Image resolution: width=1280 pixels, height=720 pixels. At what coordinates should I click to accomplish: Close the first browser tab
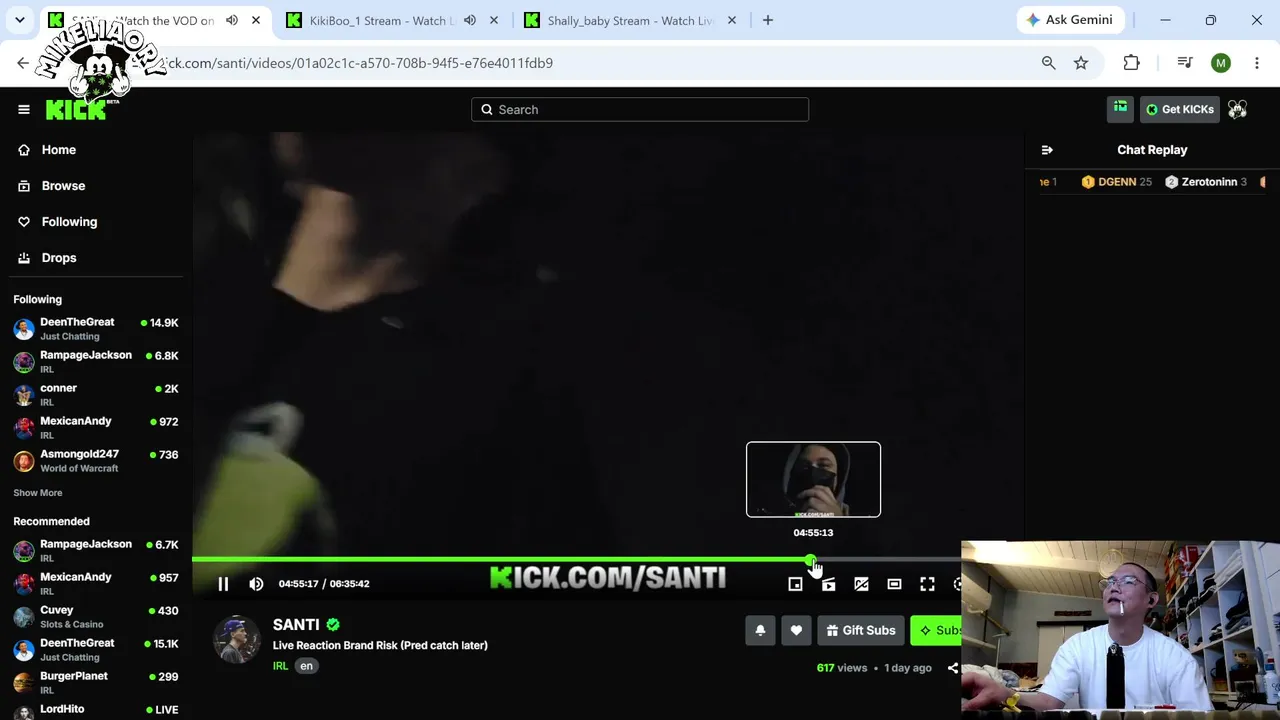(x=256, y=20)
